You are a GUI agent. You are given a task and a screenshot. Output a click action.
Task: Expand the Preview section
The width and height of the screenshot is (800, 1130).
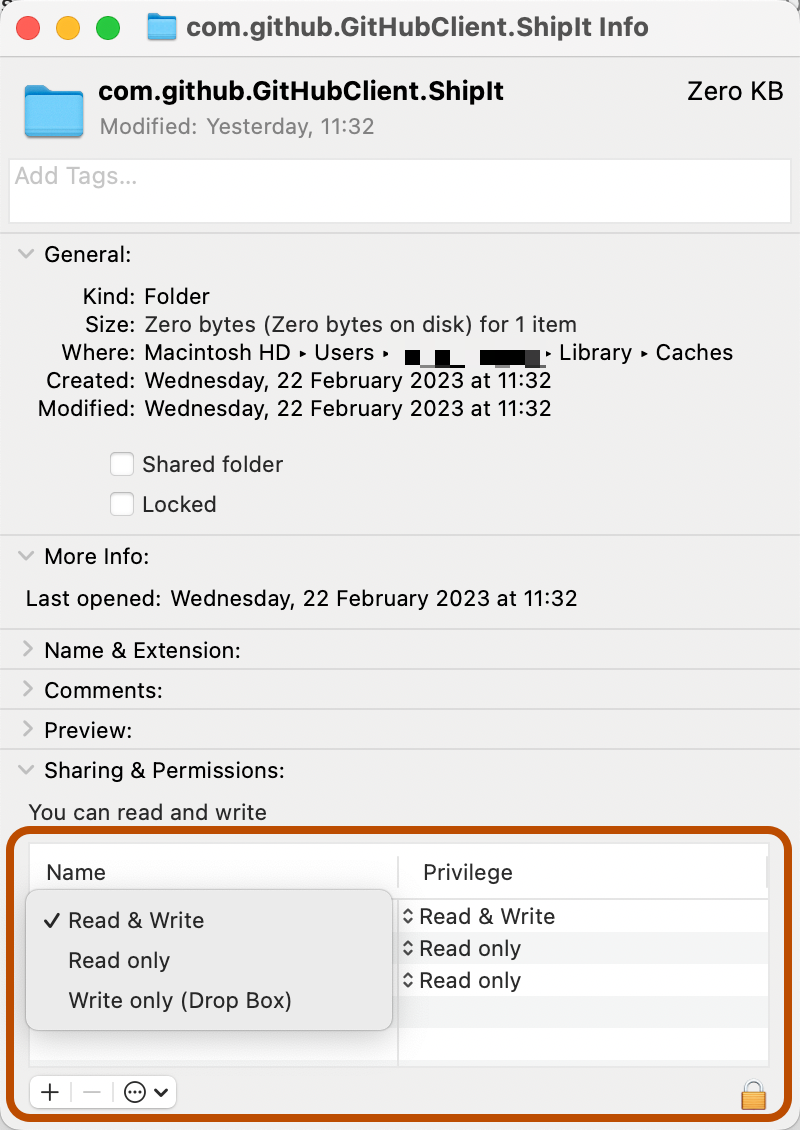pyautogui.click(x=25, y=729)
